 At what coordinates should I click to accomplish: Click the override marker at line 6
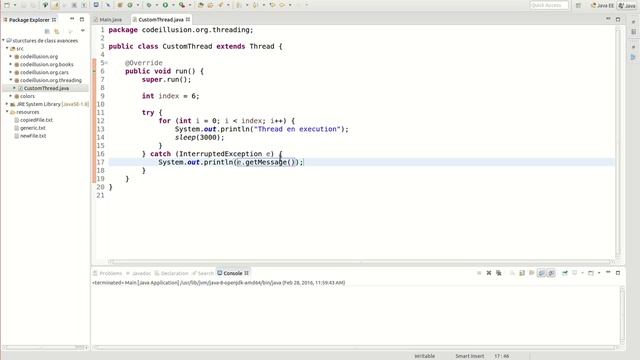click(94, 71)
